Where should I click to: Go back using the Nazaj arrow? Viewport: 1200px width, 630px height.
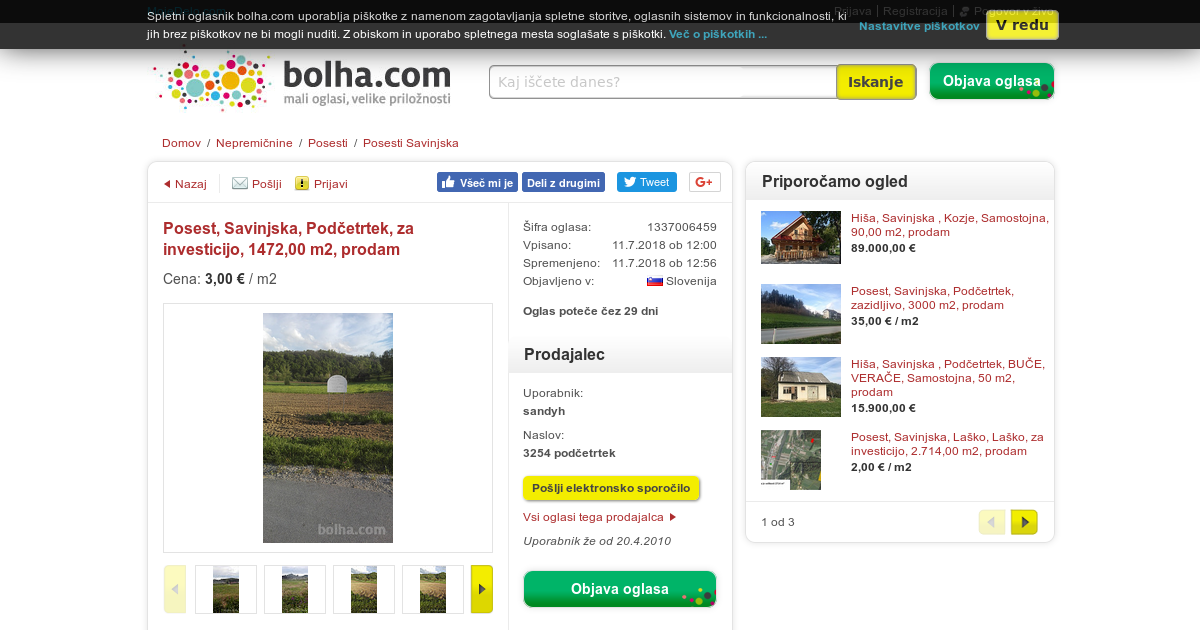tap(167, 184)
